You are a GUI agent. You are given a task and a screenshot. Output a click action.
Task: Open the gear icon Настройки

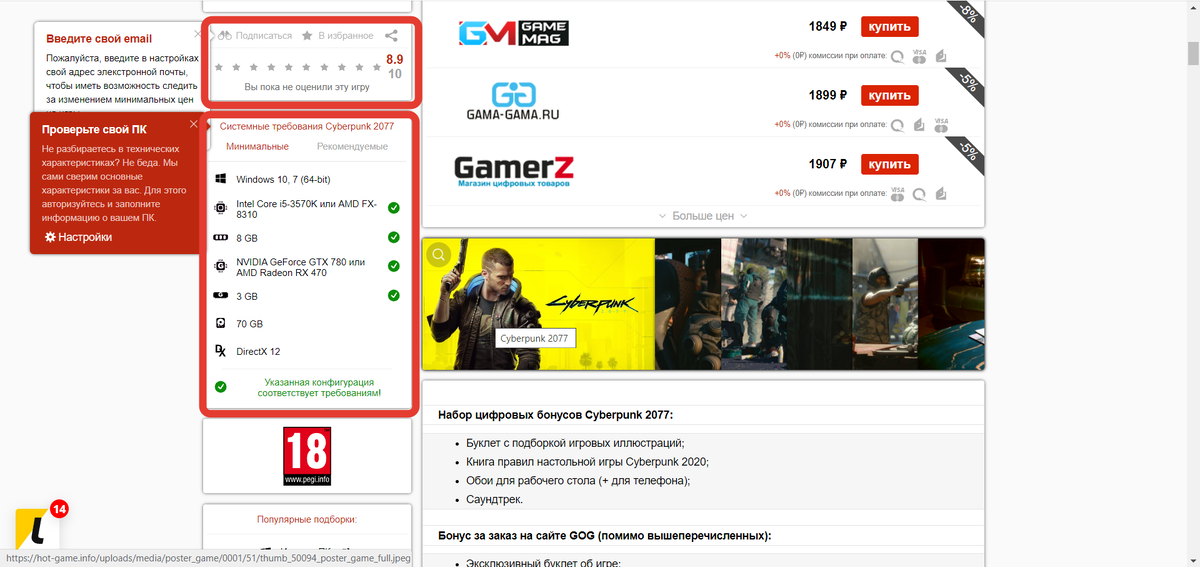pos(50,237)
